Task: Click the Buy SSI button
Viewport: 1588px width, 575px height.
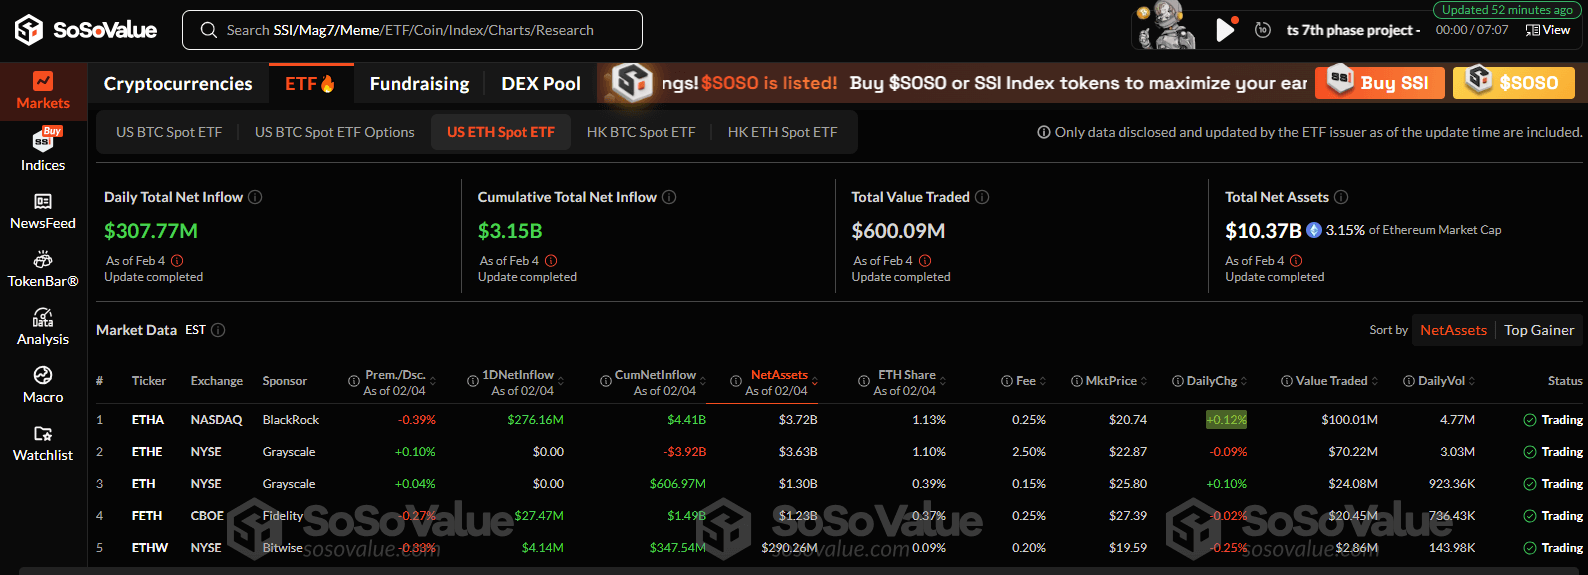Action: (x=1379, y=82)
